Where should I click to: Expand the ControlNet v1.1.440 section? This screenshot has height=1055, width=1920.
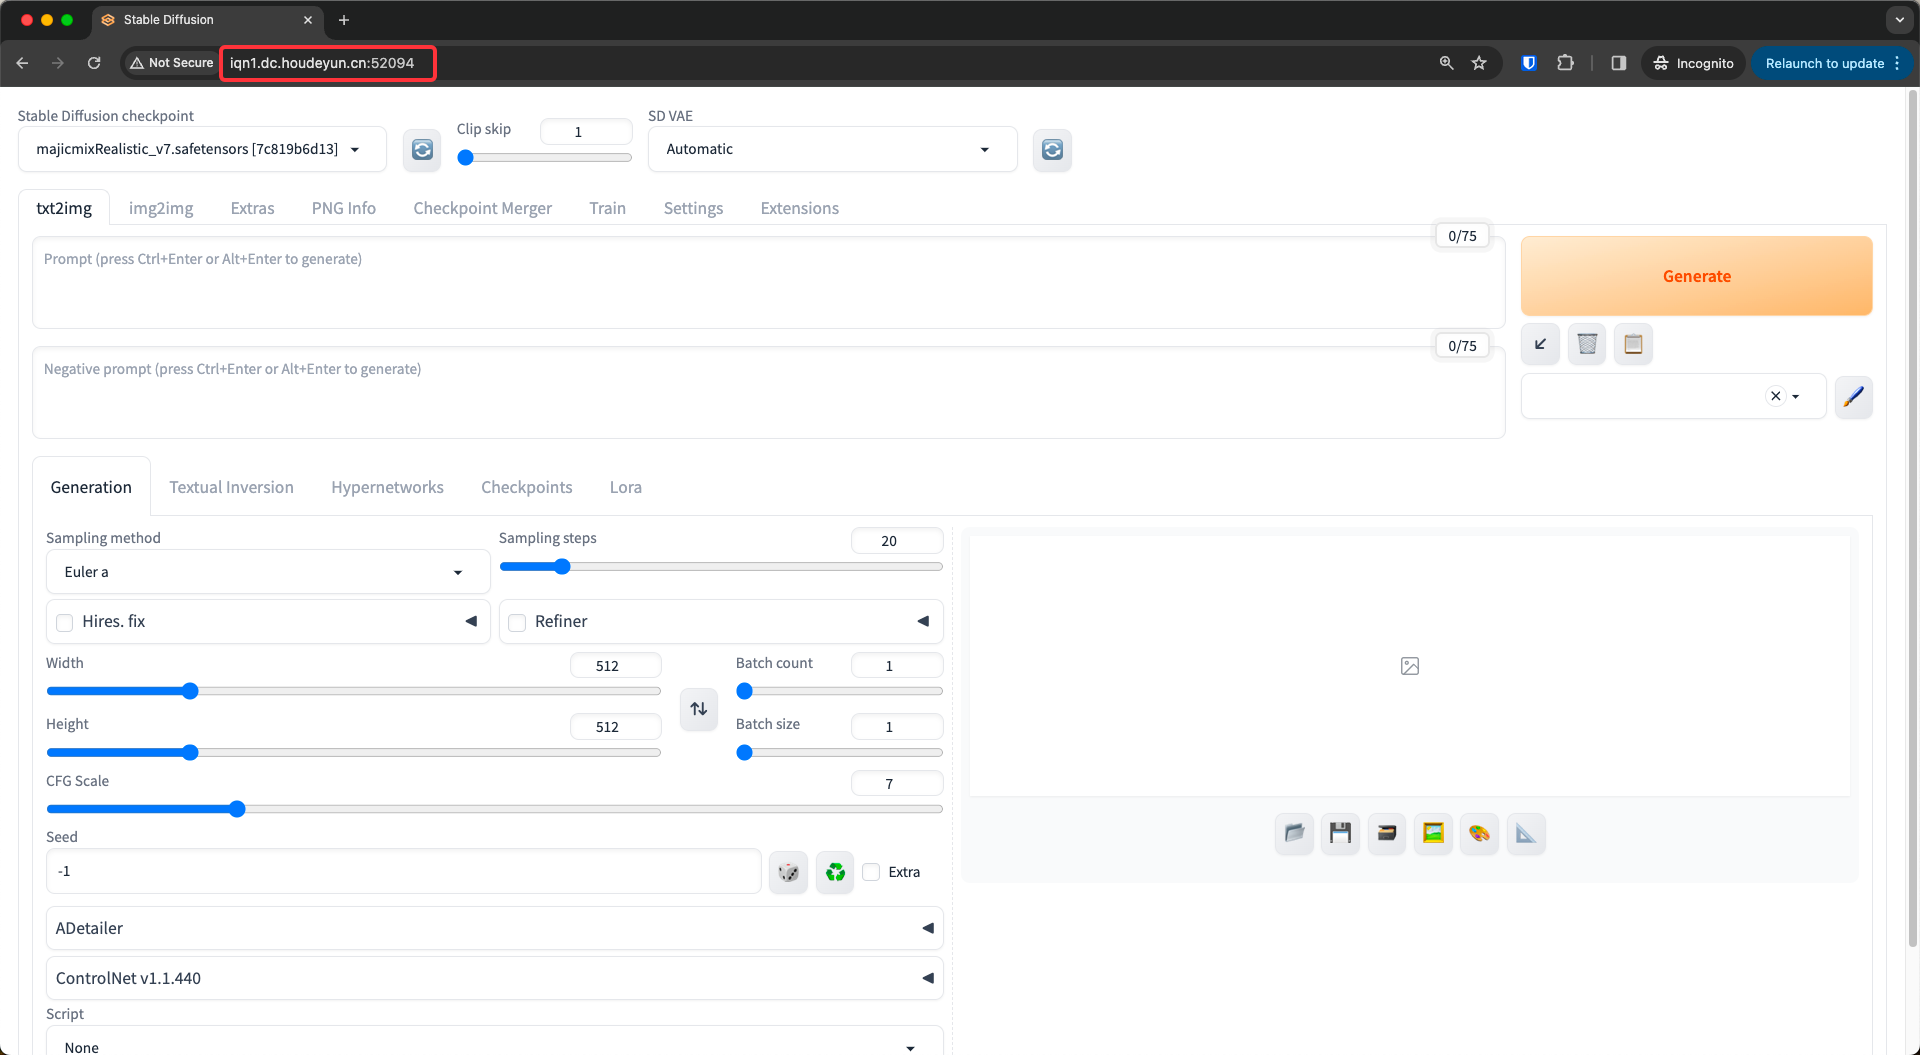[494, 978]
